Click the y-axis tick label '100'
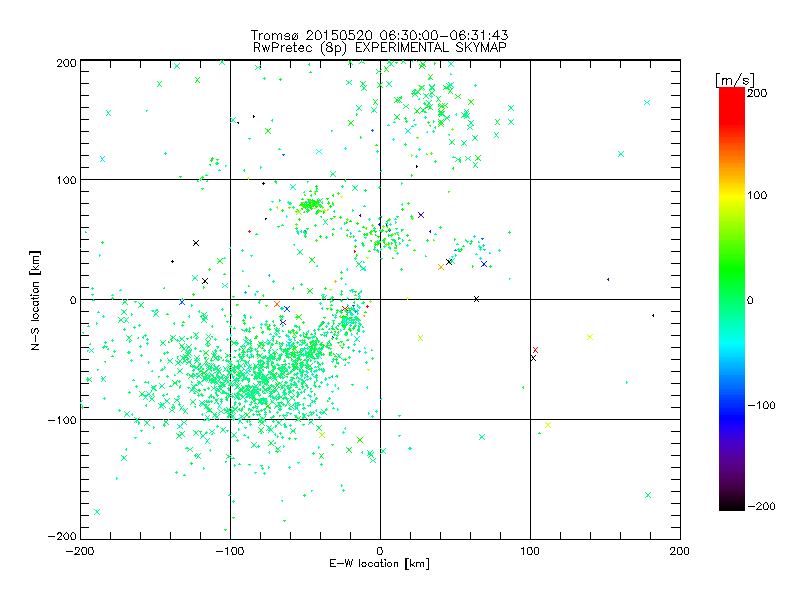 (66, 180)
